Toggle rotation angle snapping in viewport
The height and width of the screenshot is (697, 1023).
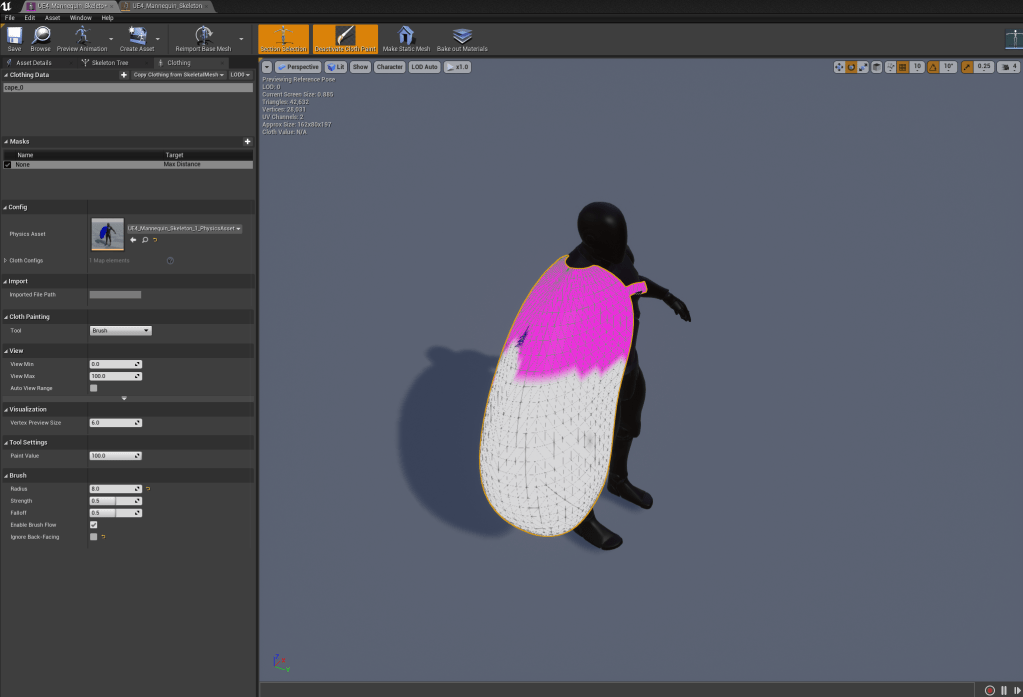[x=933, y=67]
